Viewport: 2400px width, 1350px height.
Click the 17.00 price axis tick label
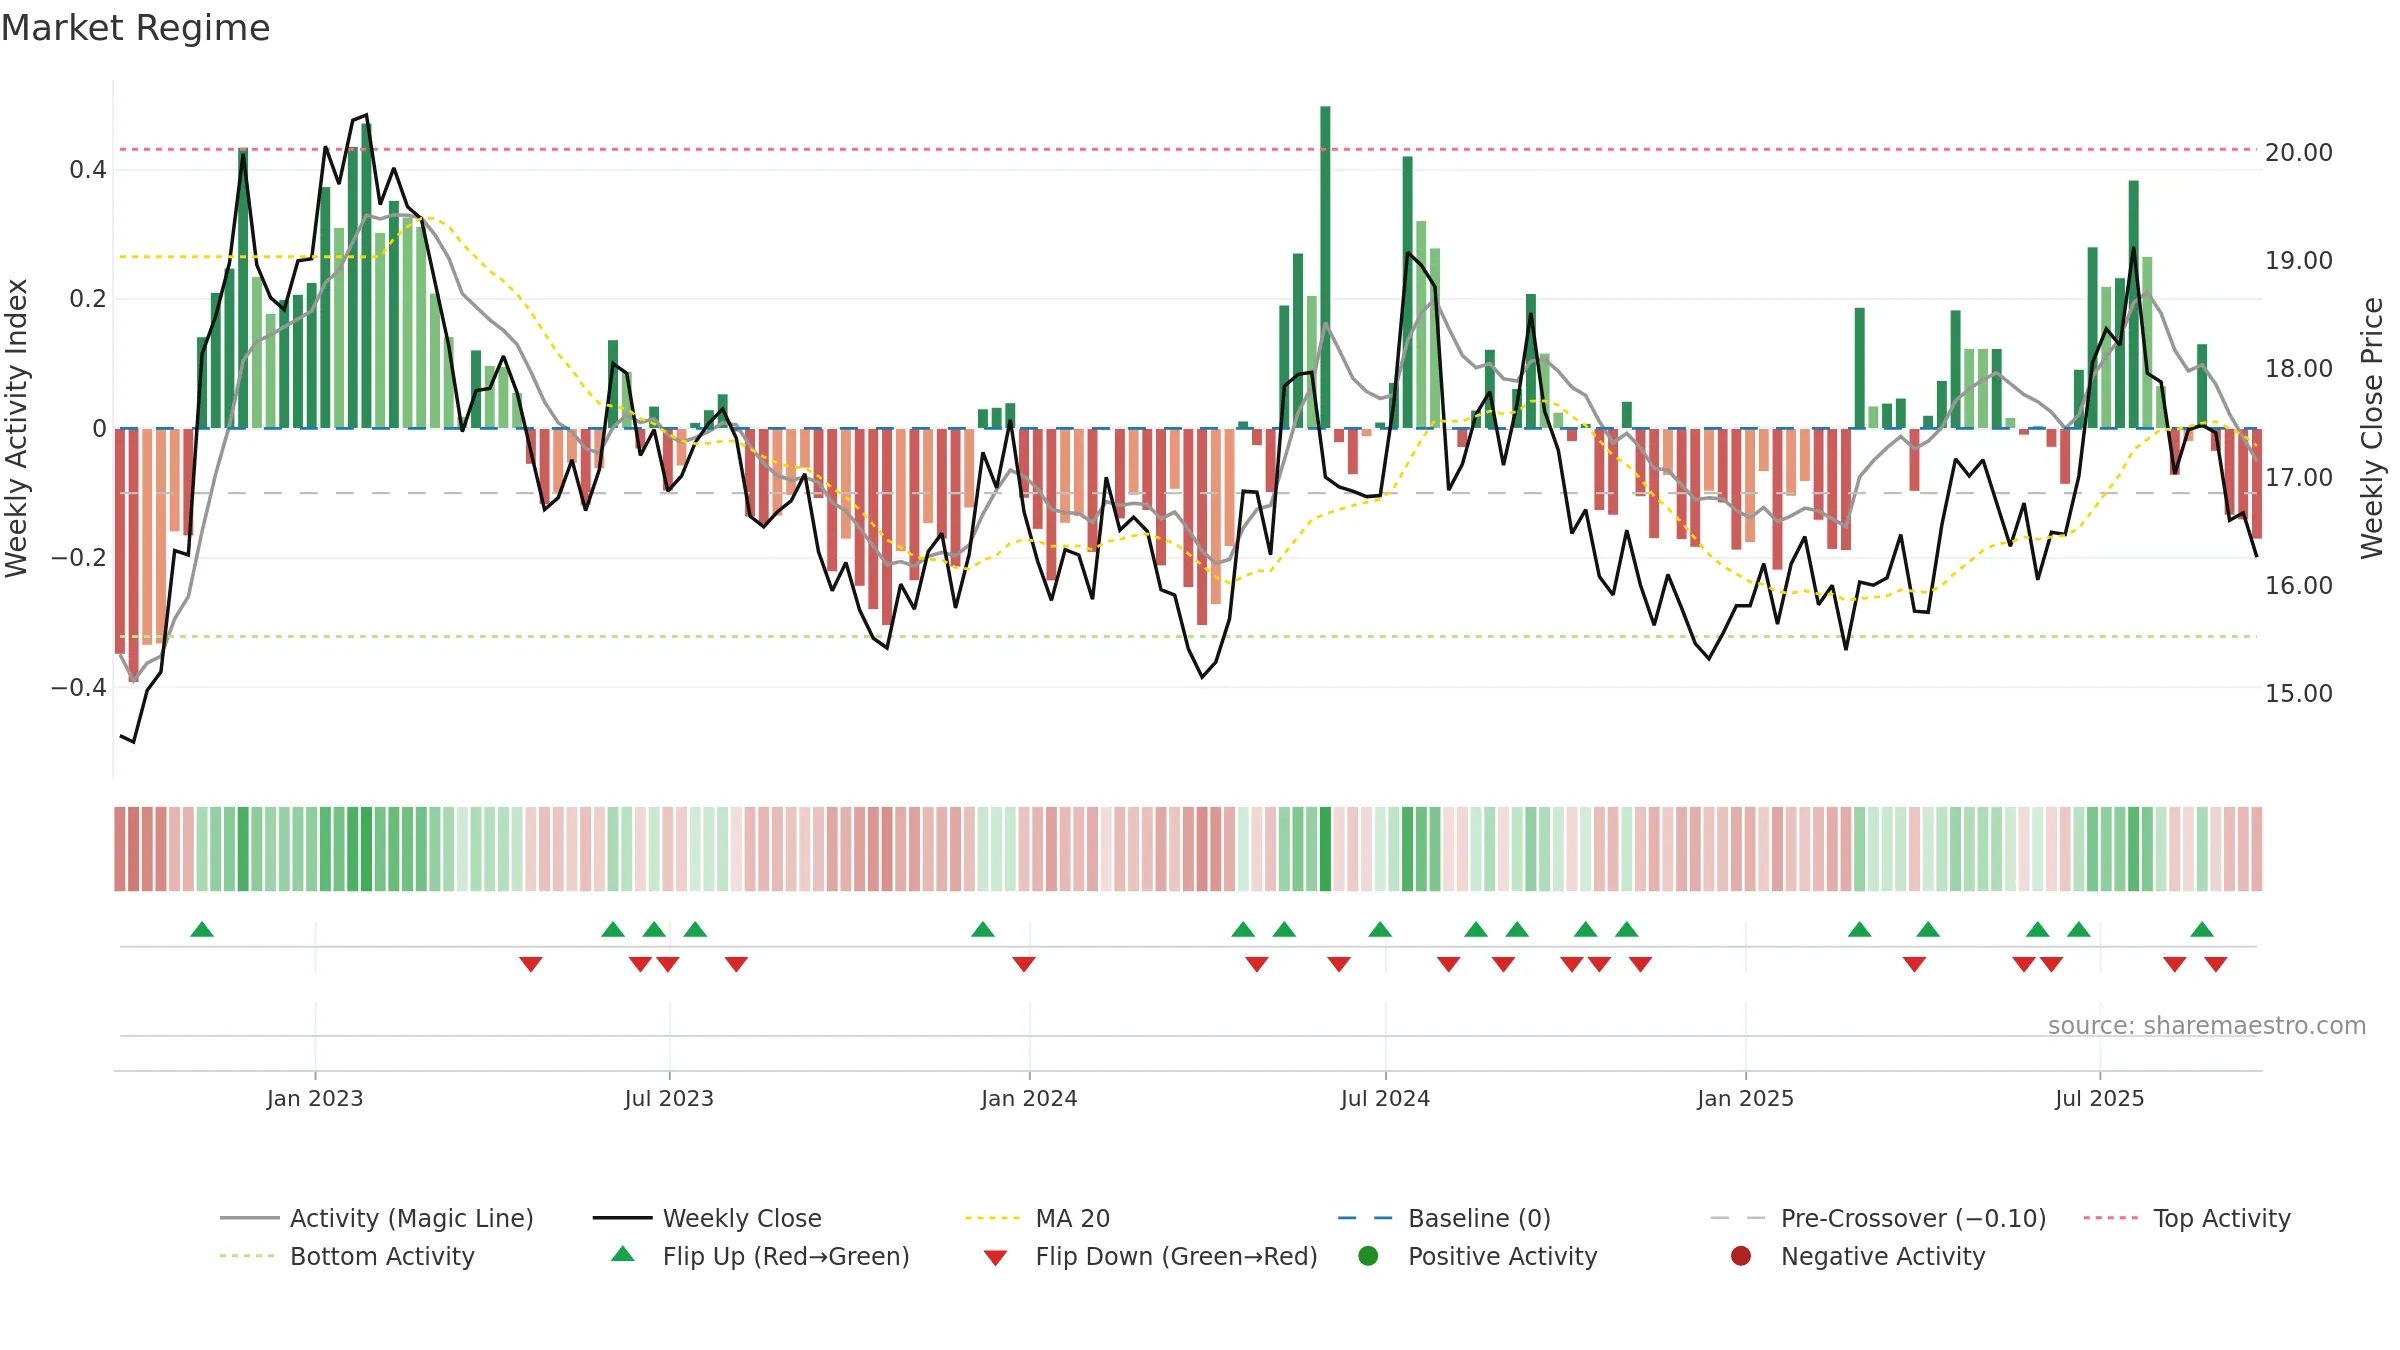(x=2298, y=477)
